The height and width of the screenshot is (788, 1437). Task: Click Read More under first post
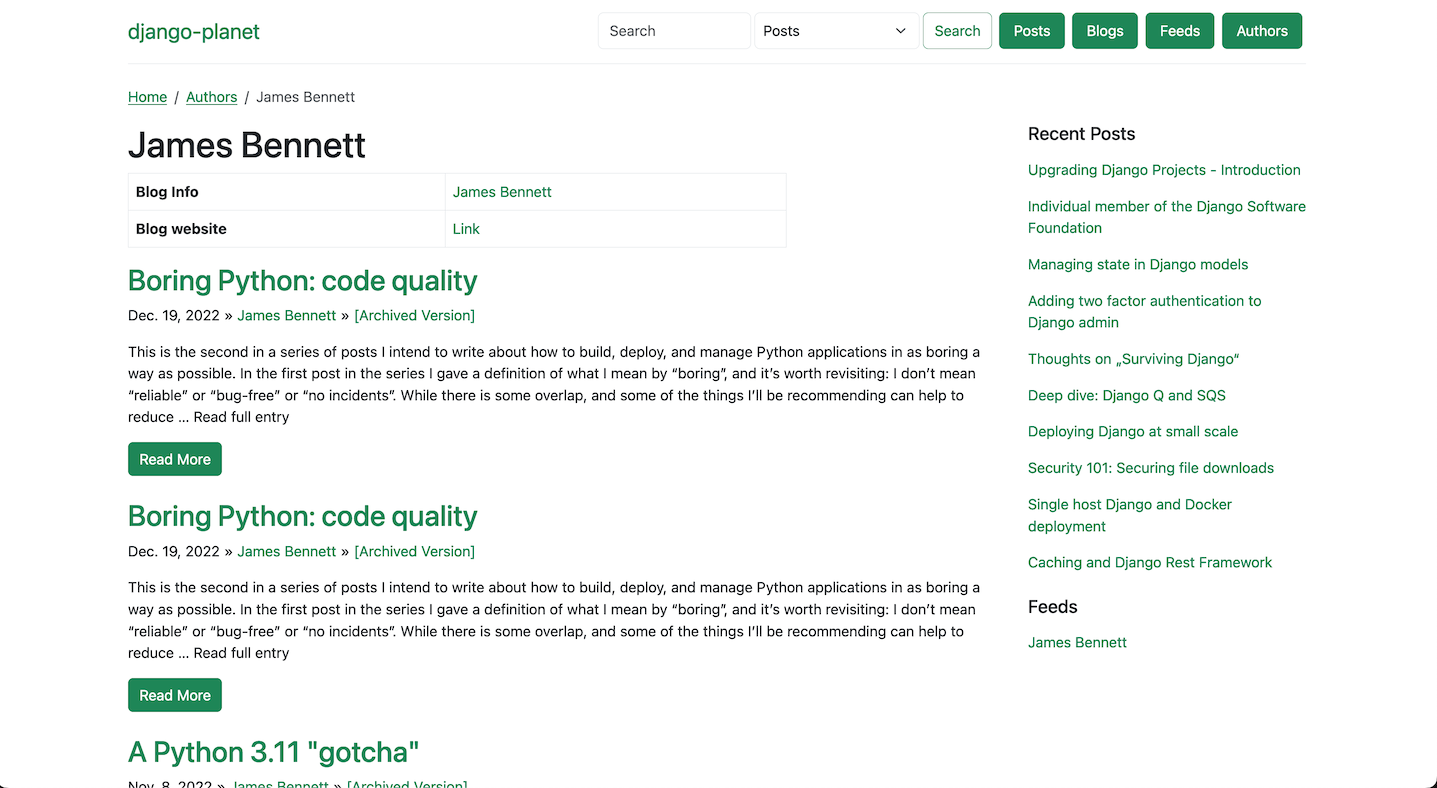[175, 459]
